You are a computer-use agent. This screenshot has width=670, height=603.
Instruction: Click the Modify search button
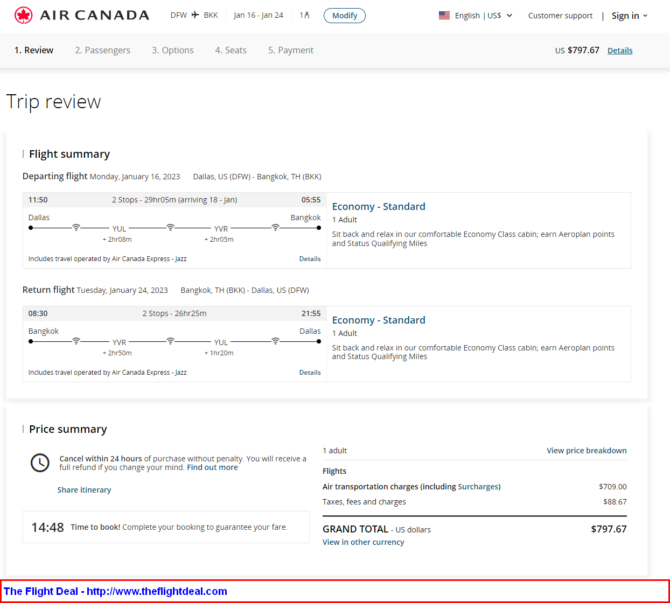tap(344, 15)
